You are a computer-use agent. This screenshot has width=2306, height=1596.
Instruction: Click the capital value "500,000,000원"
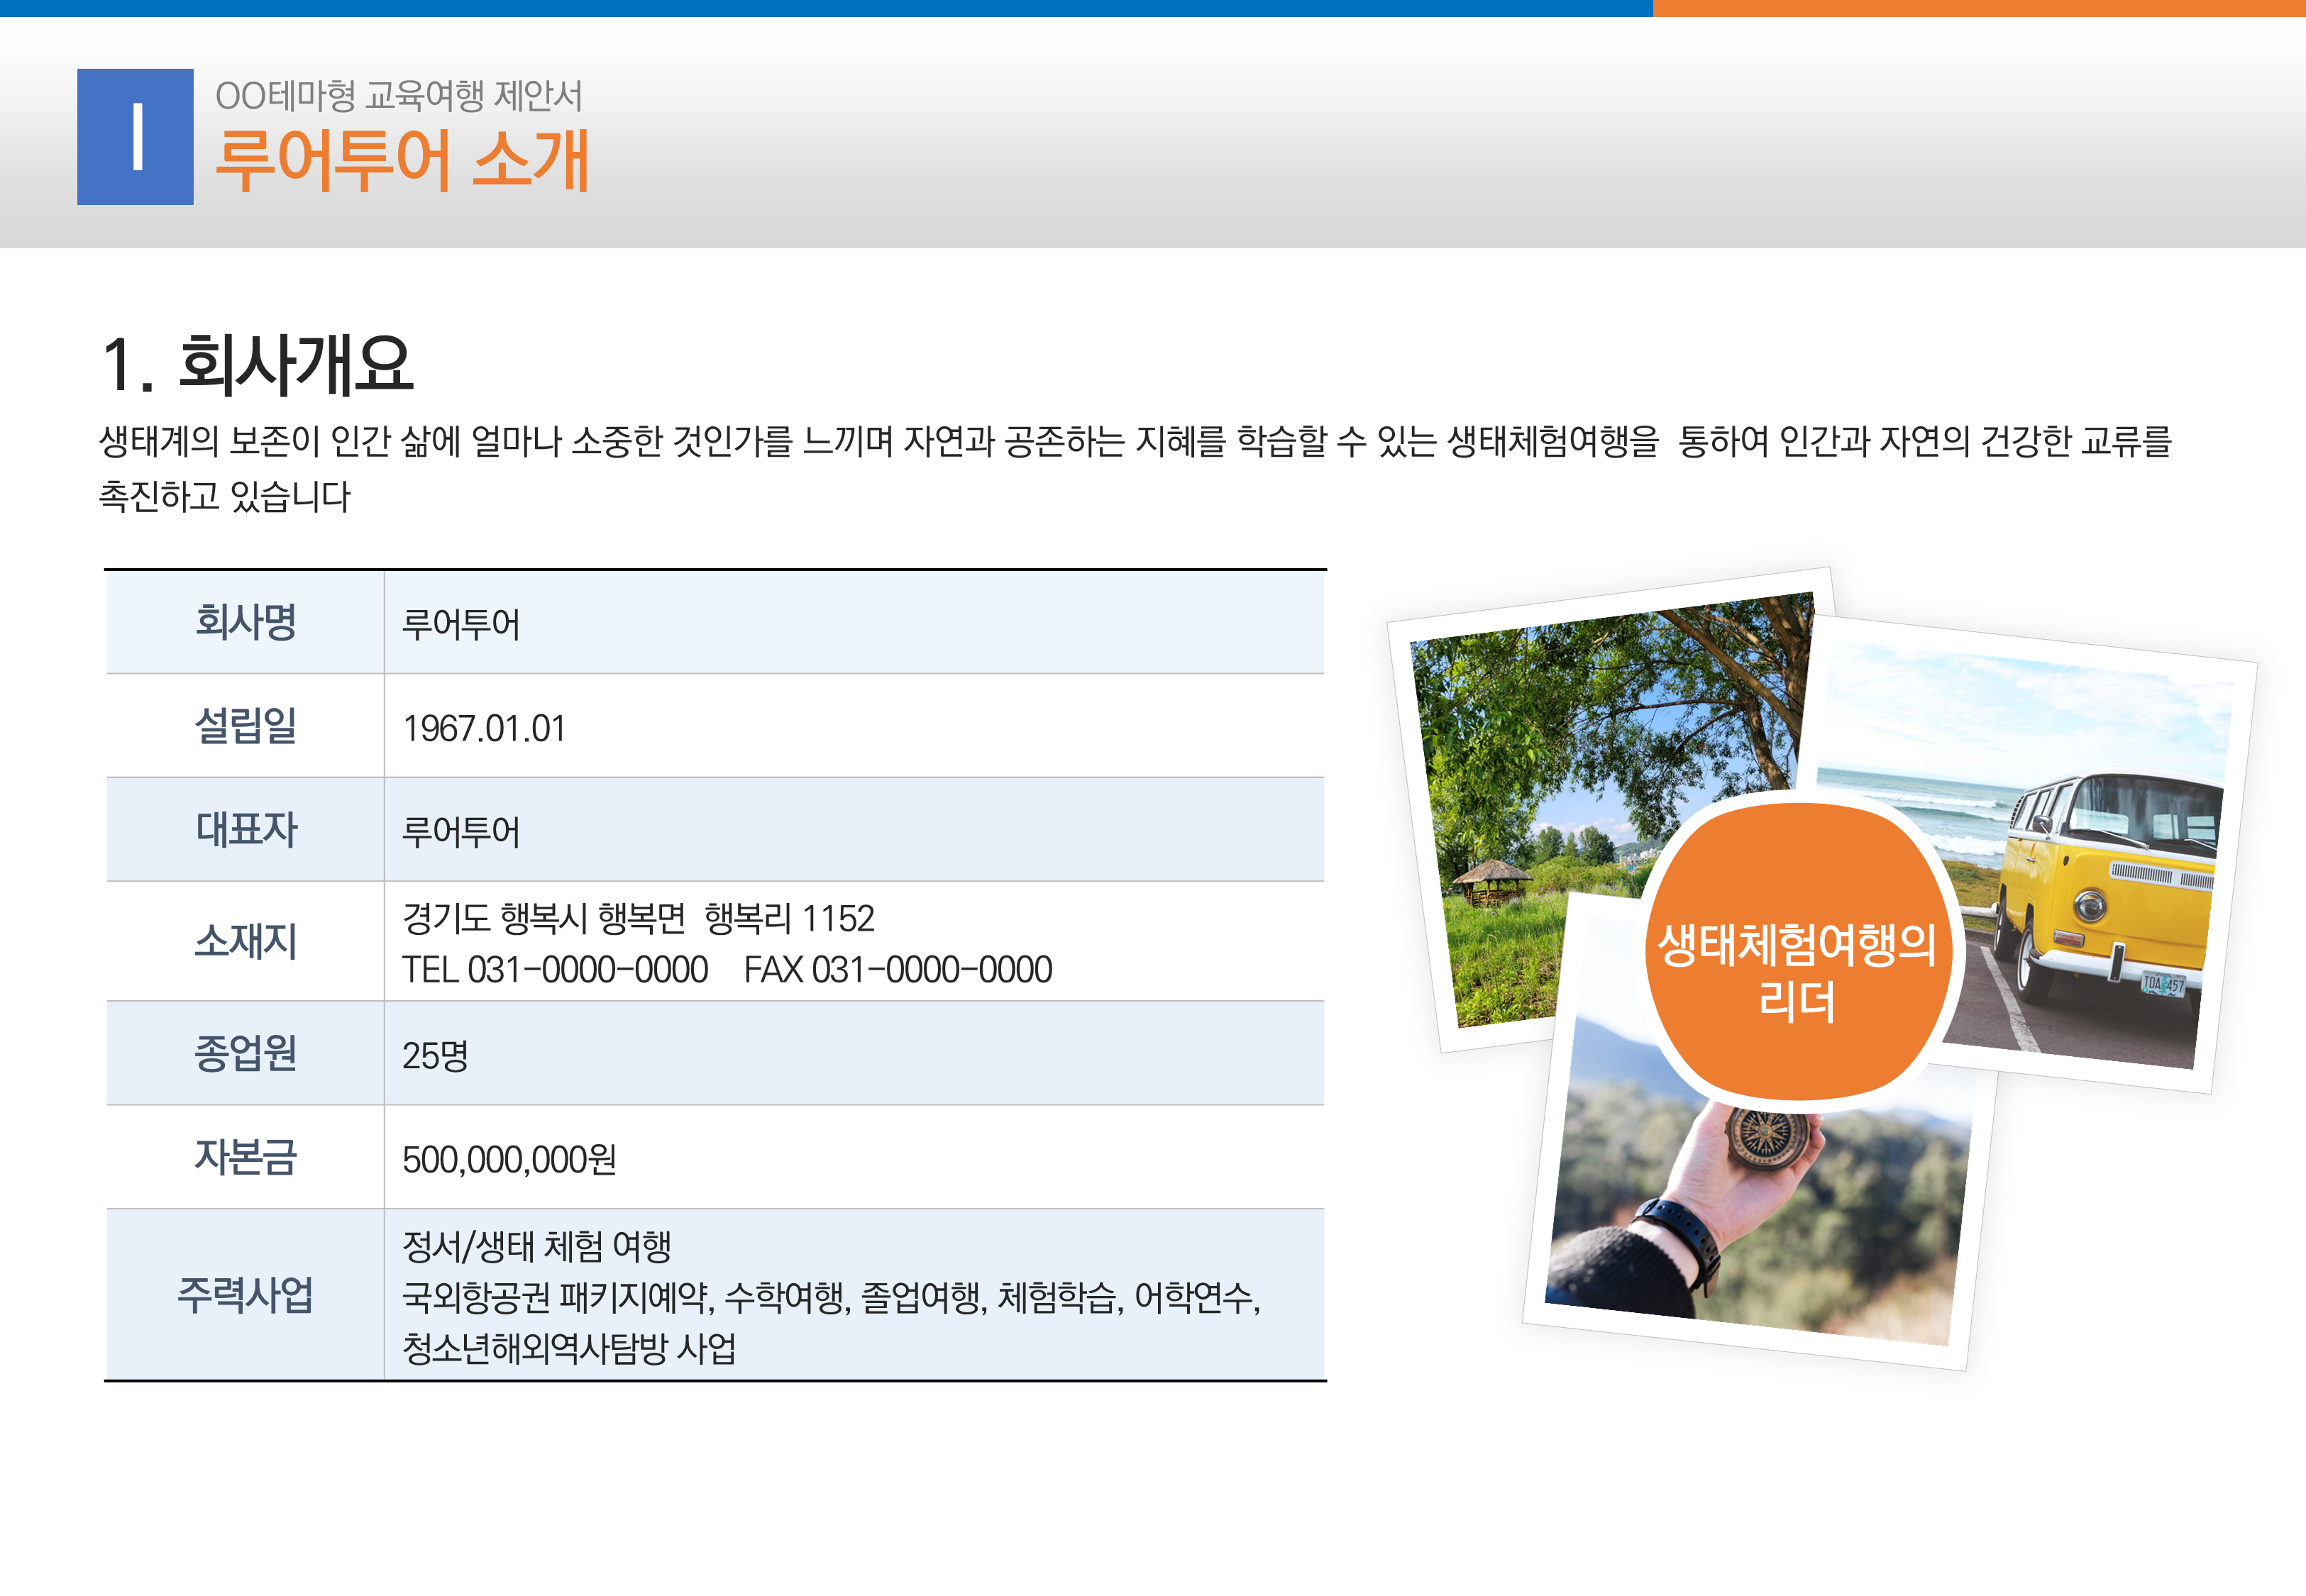click(509, 1160)
